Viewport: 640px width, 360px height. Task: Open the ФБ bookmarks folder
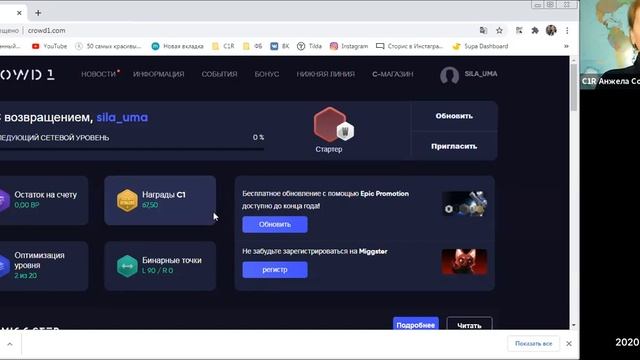253,47
